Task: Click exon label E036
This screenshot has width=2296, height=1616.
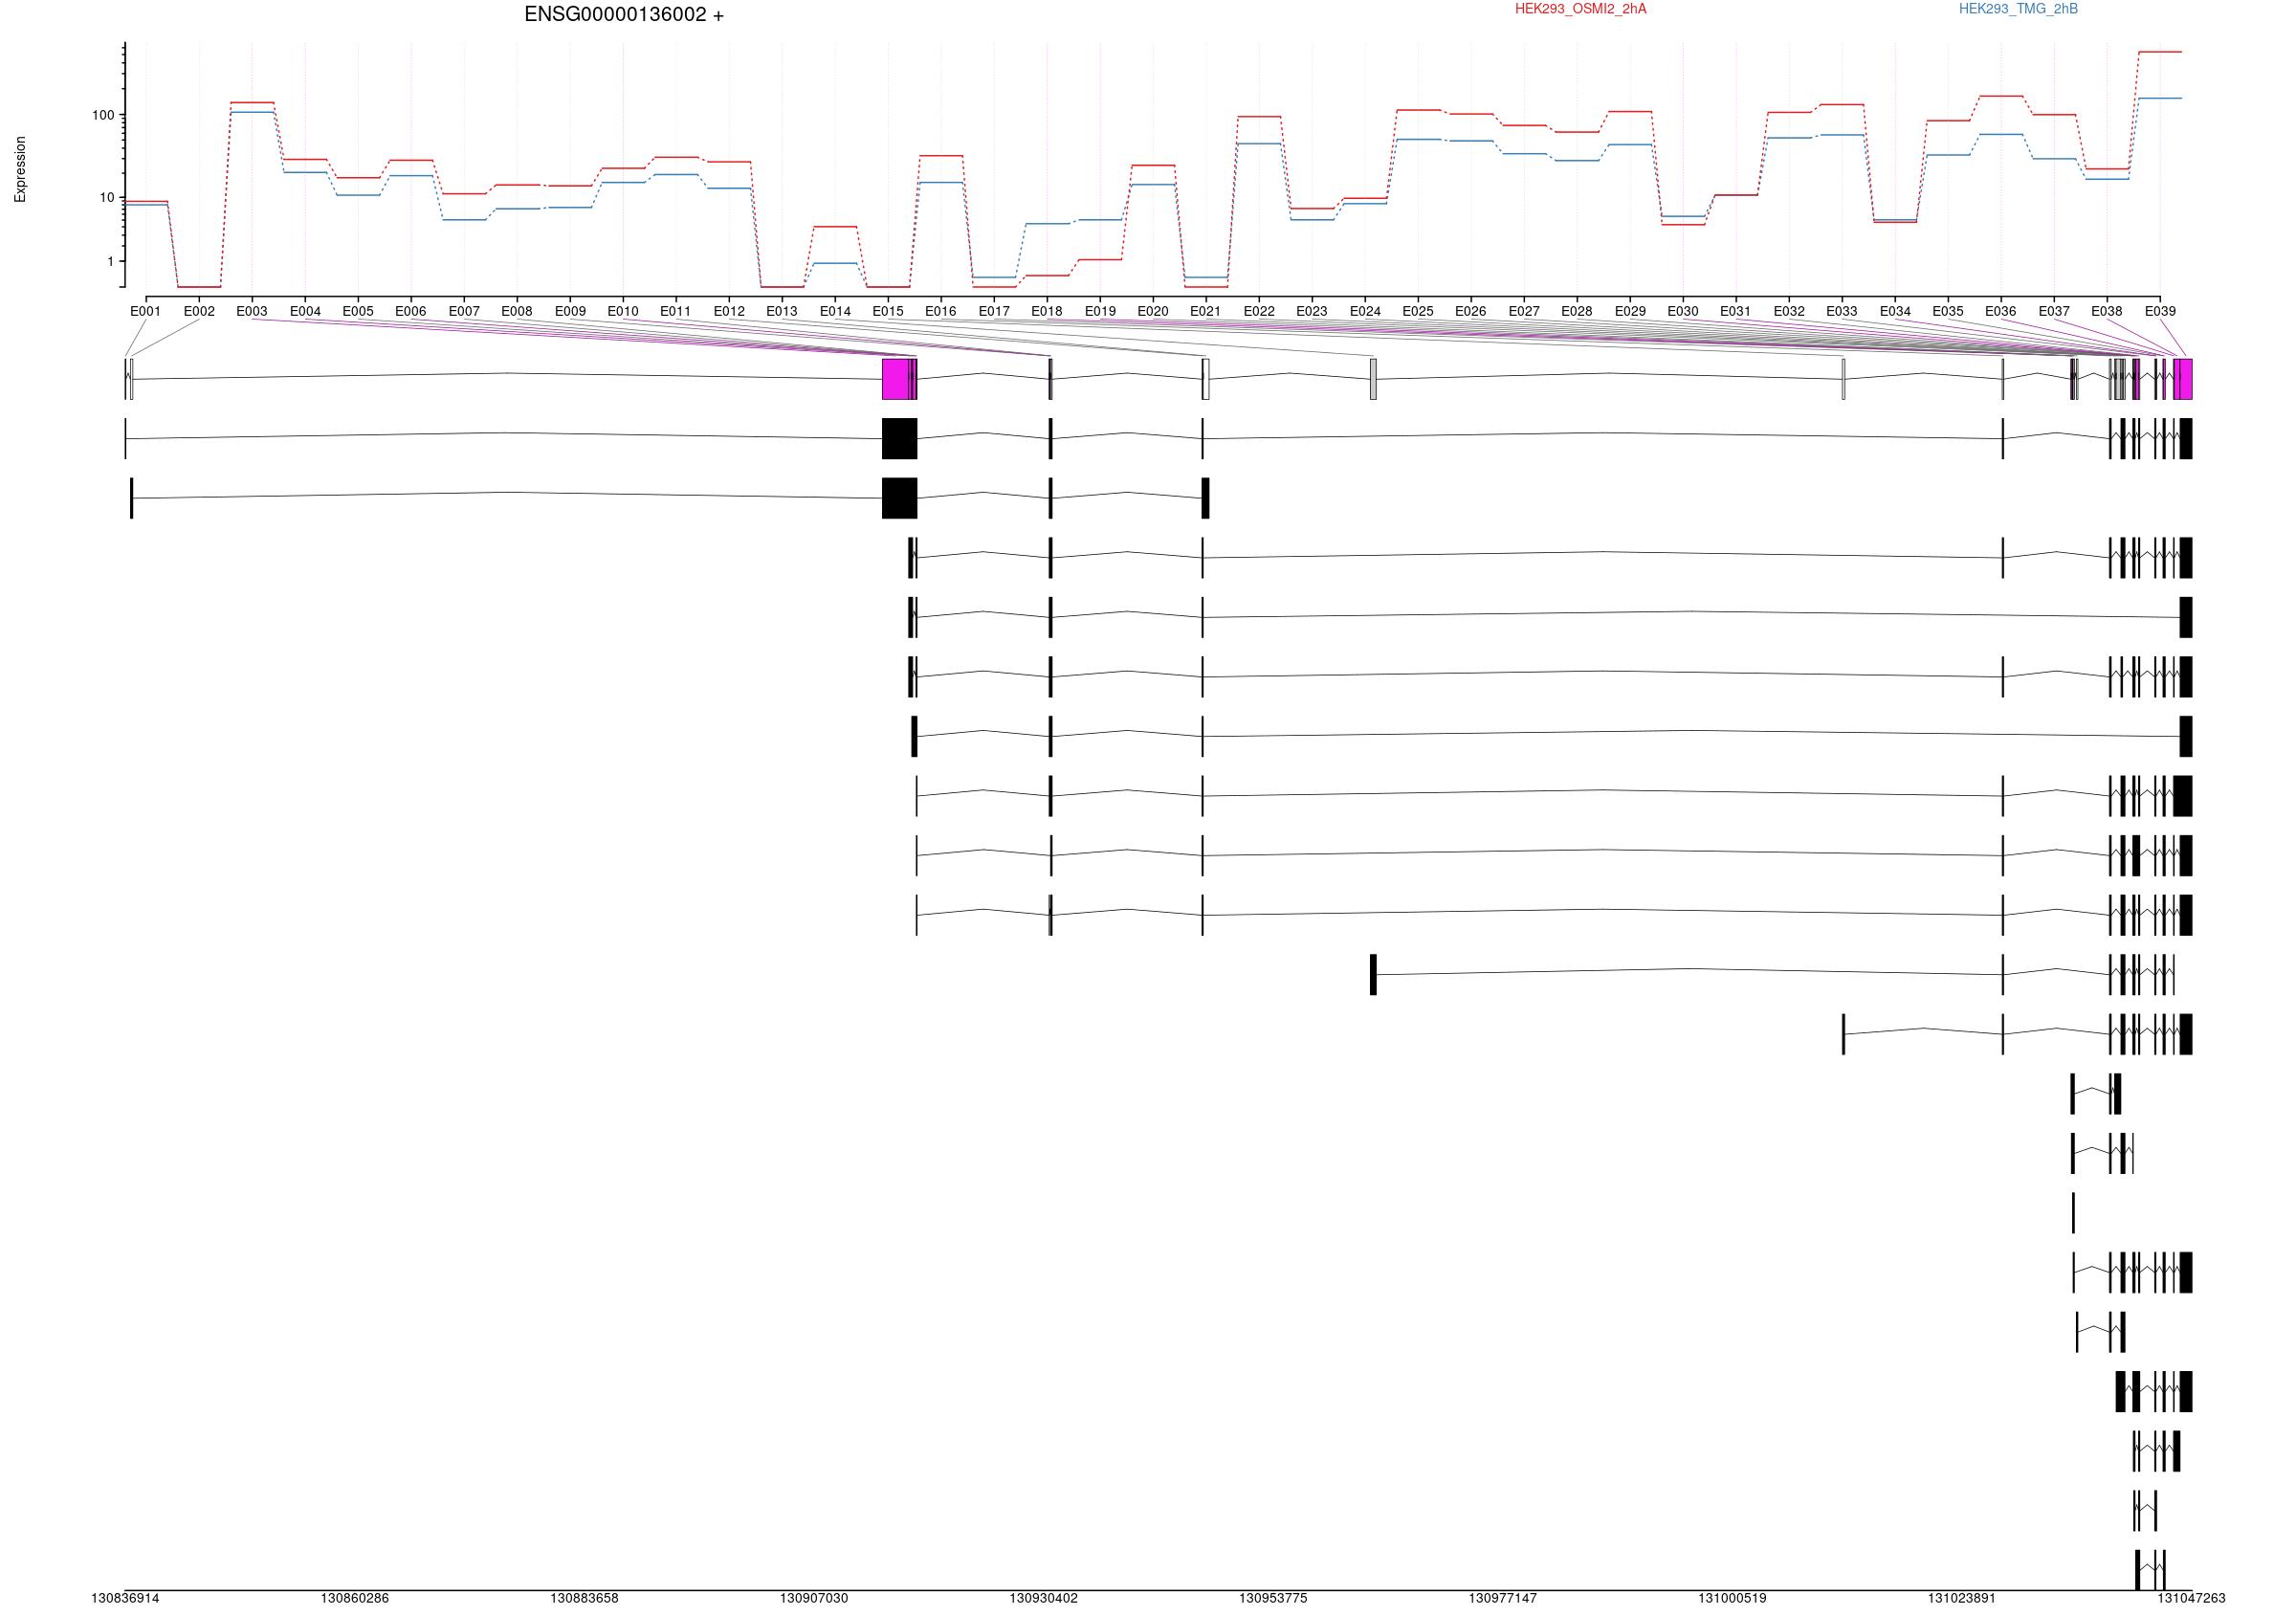Action: 2001,311
